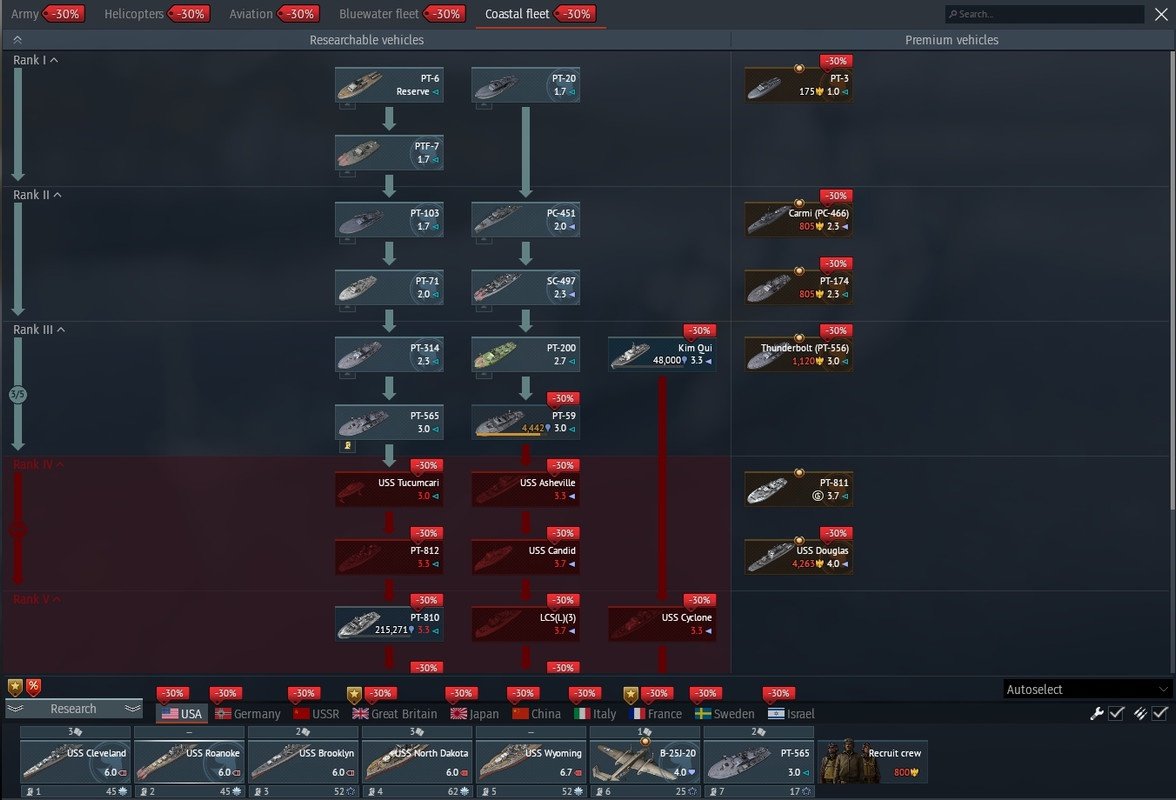The width and height of the screenshot is (1176, 800).
Task: Switch to the Helicopters tab
Action: [x=157, y=14]
